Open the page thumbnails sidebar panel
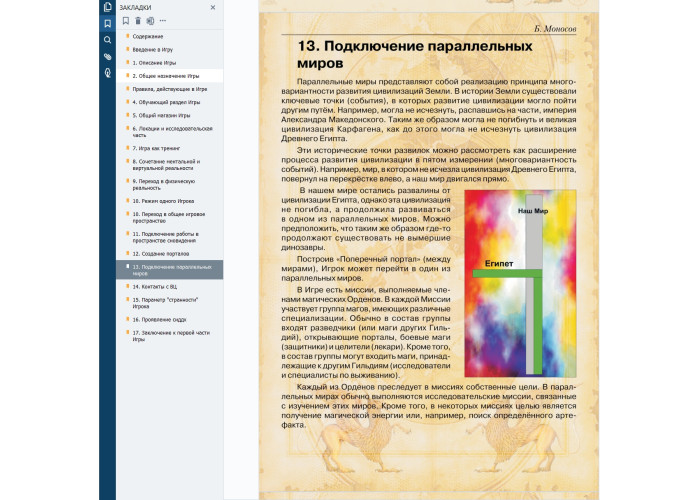This screenshot has width=700, height=500. [107, 7]
